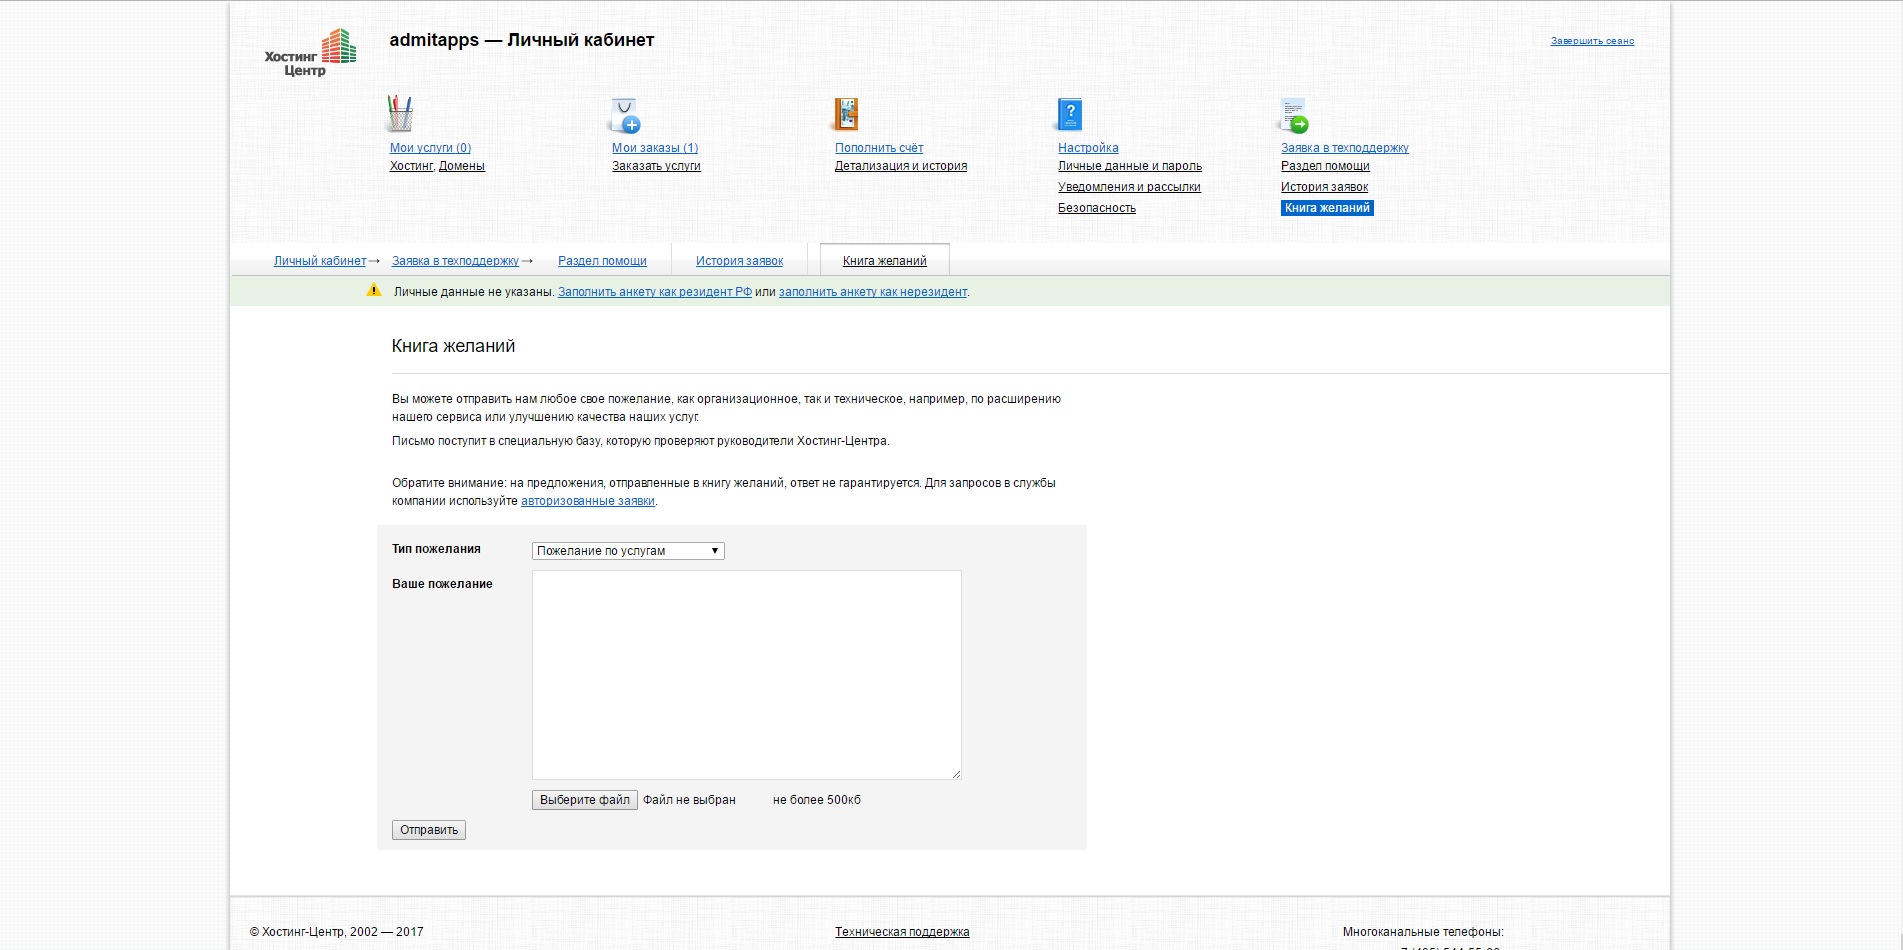
Task: Click заполнить анкету как нерезидент link
Action: pos(873,292)
